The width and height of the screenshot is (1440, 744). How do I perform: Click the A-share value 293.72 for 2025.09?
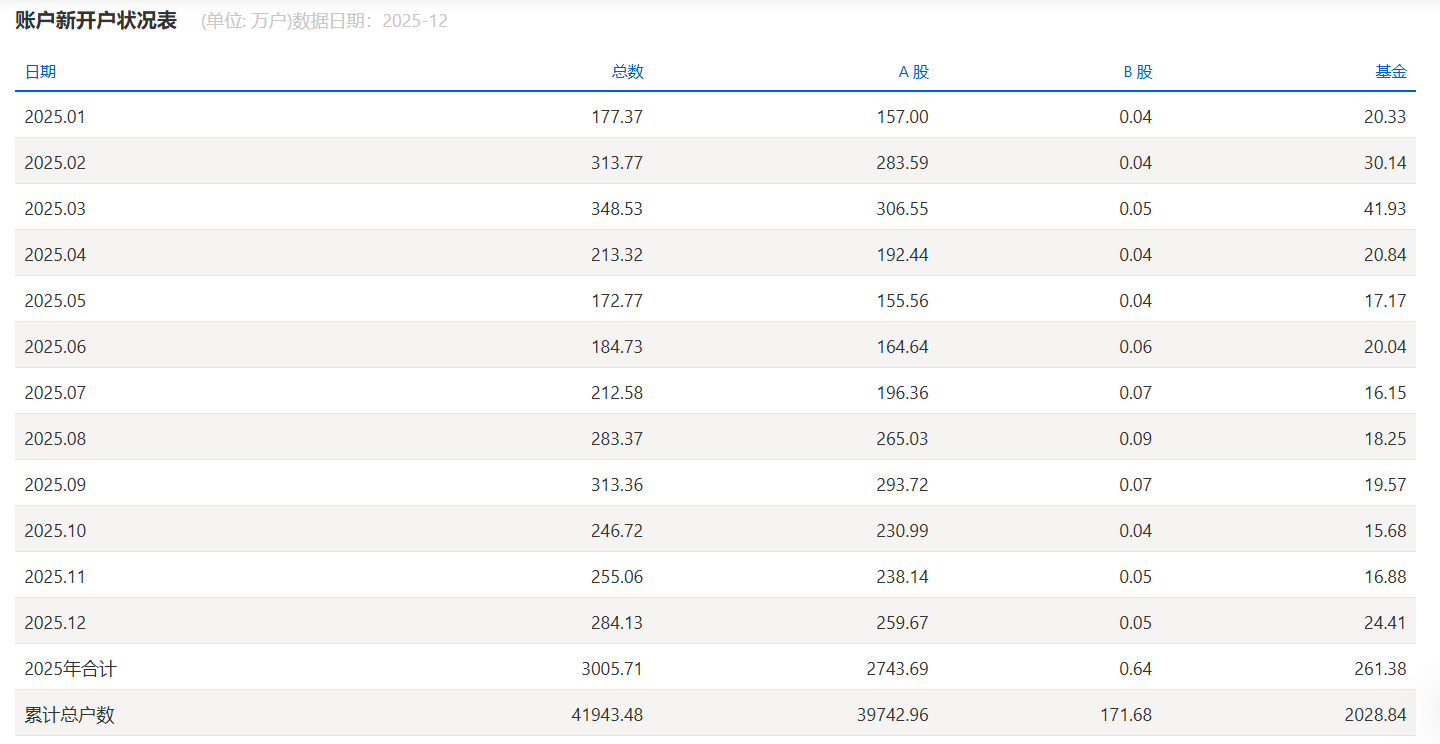point(903,484)
